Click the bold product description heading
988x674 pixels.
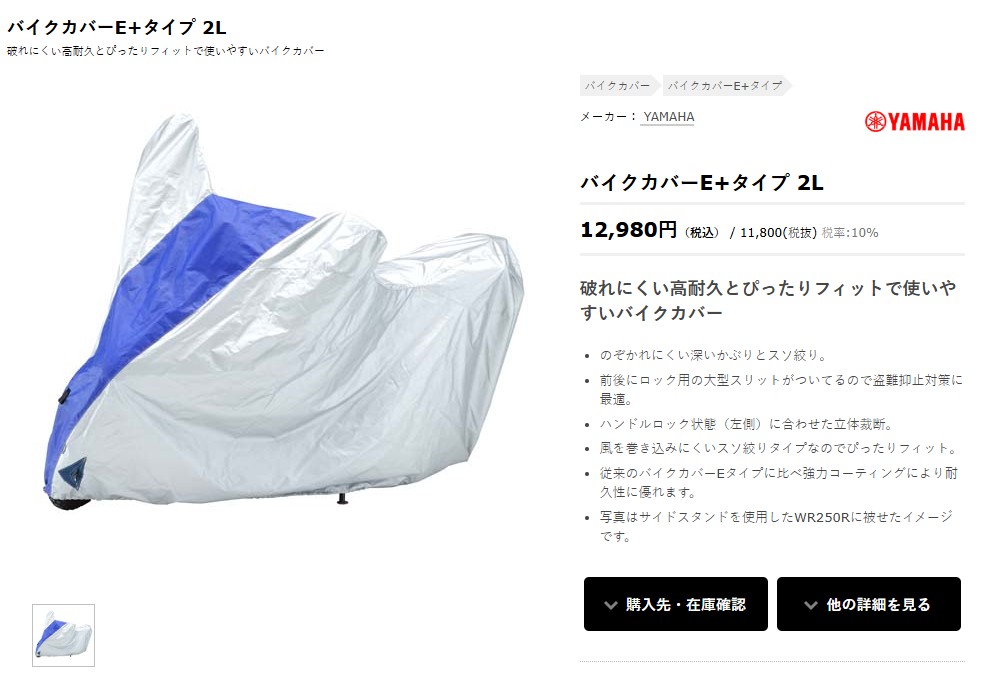pyautogui.click(x=768, y=300)
